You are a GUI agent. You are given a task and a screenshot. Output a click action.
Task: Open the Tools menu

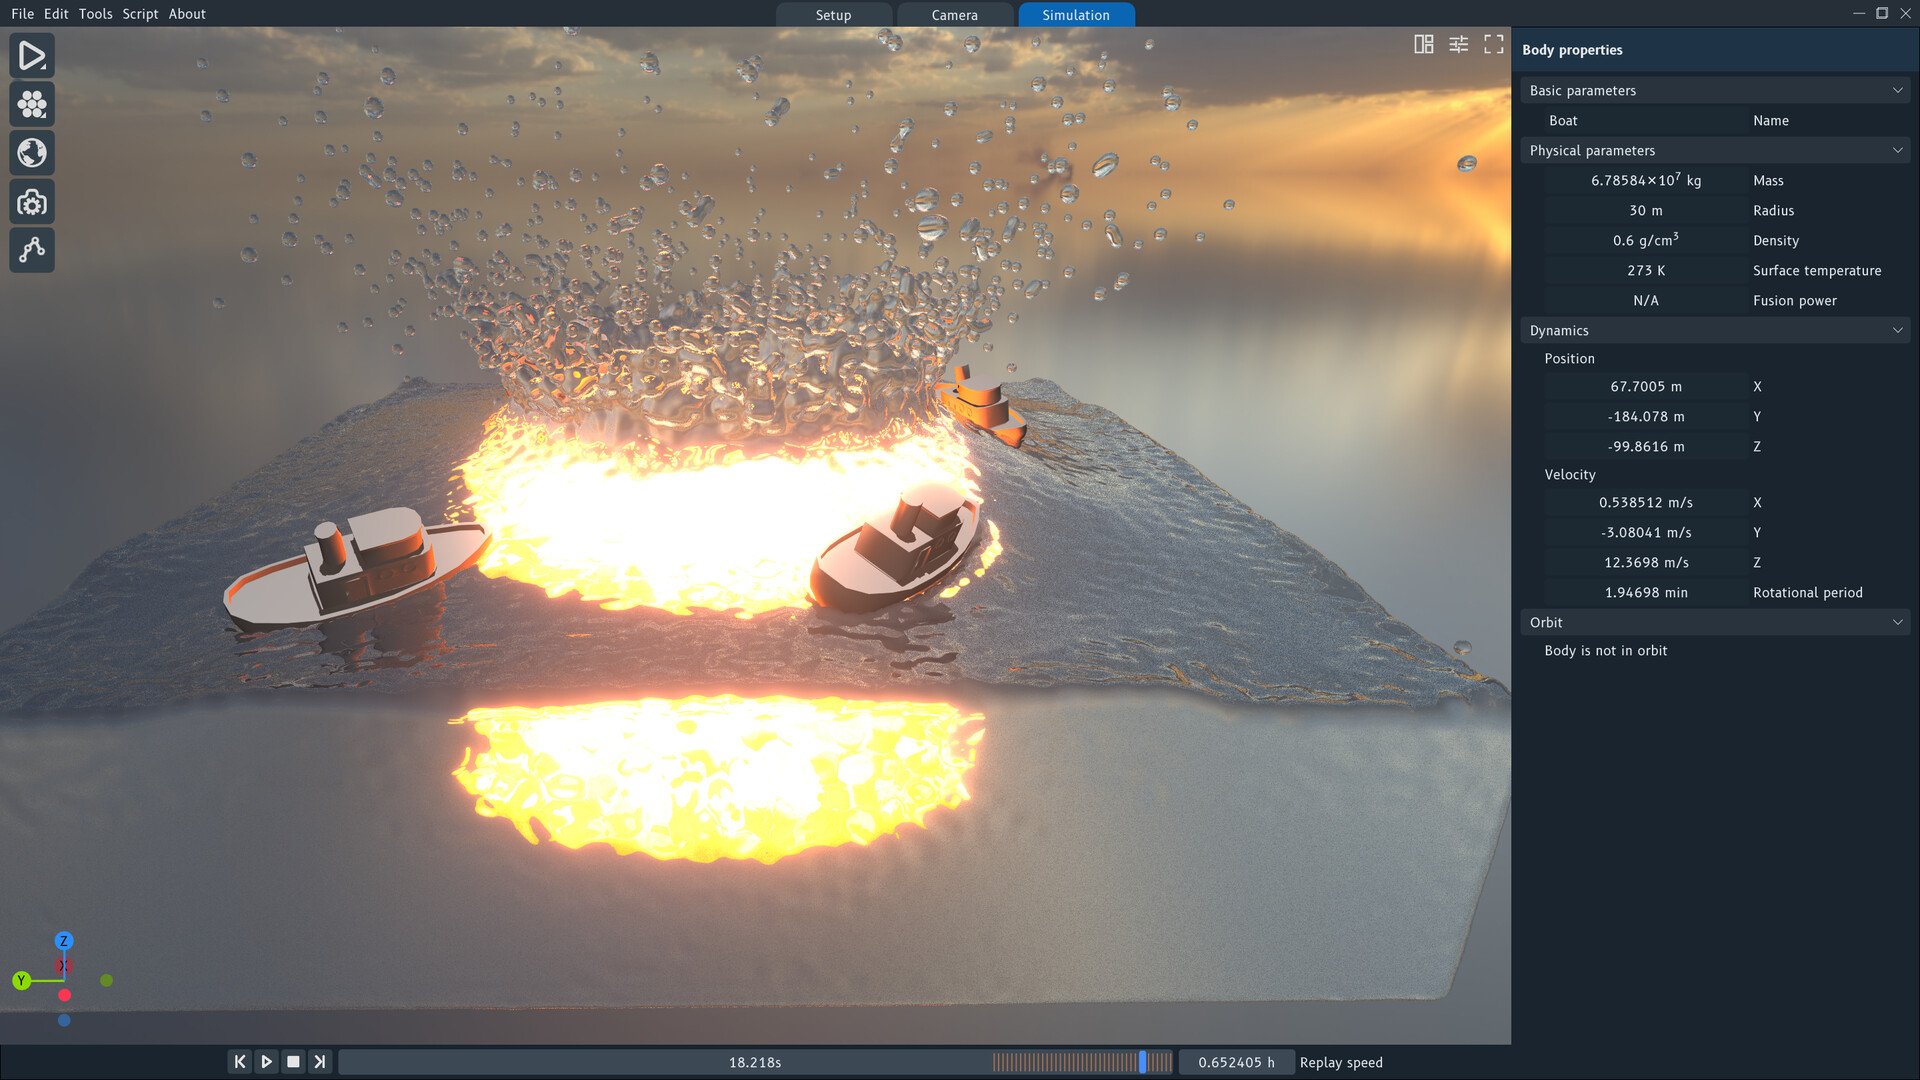point(95,14)
